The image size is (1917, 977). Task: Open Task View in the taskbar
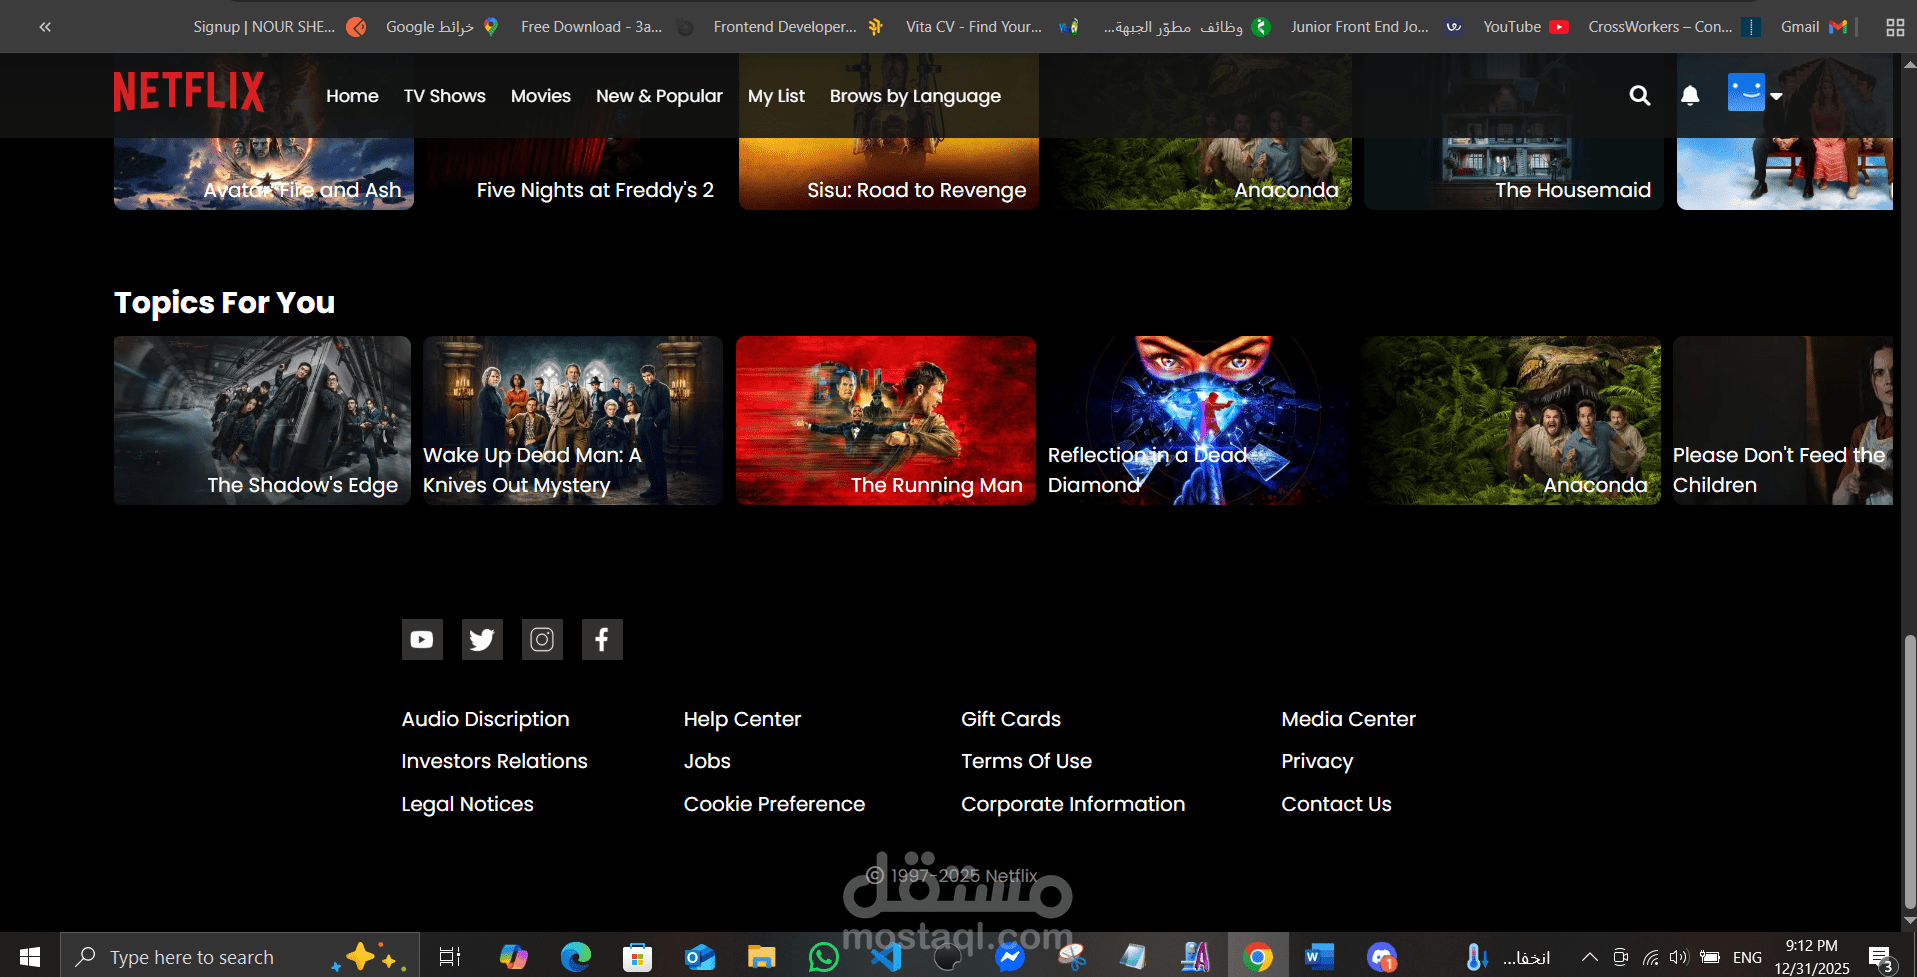point(450,957)
